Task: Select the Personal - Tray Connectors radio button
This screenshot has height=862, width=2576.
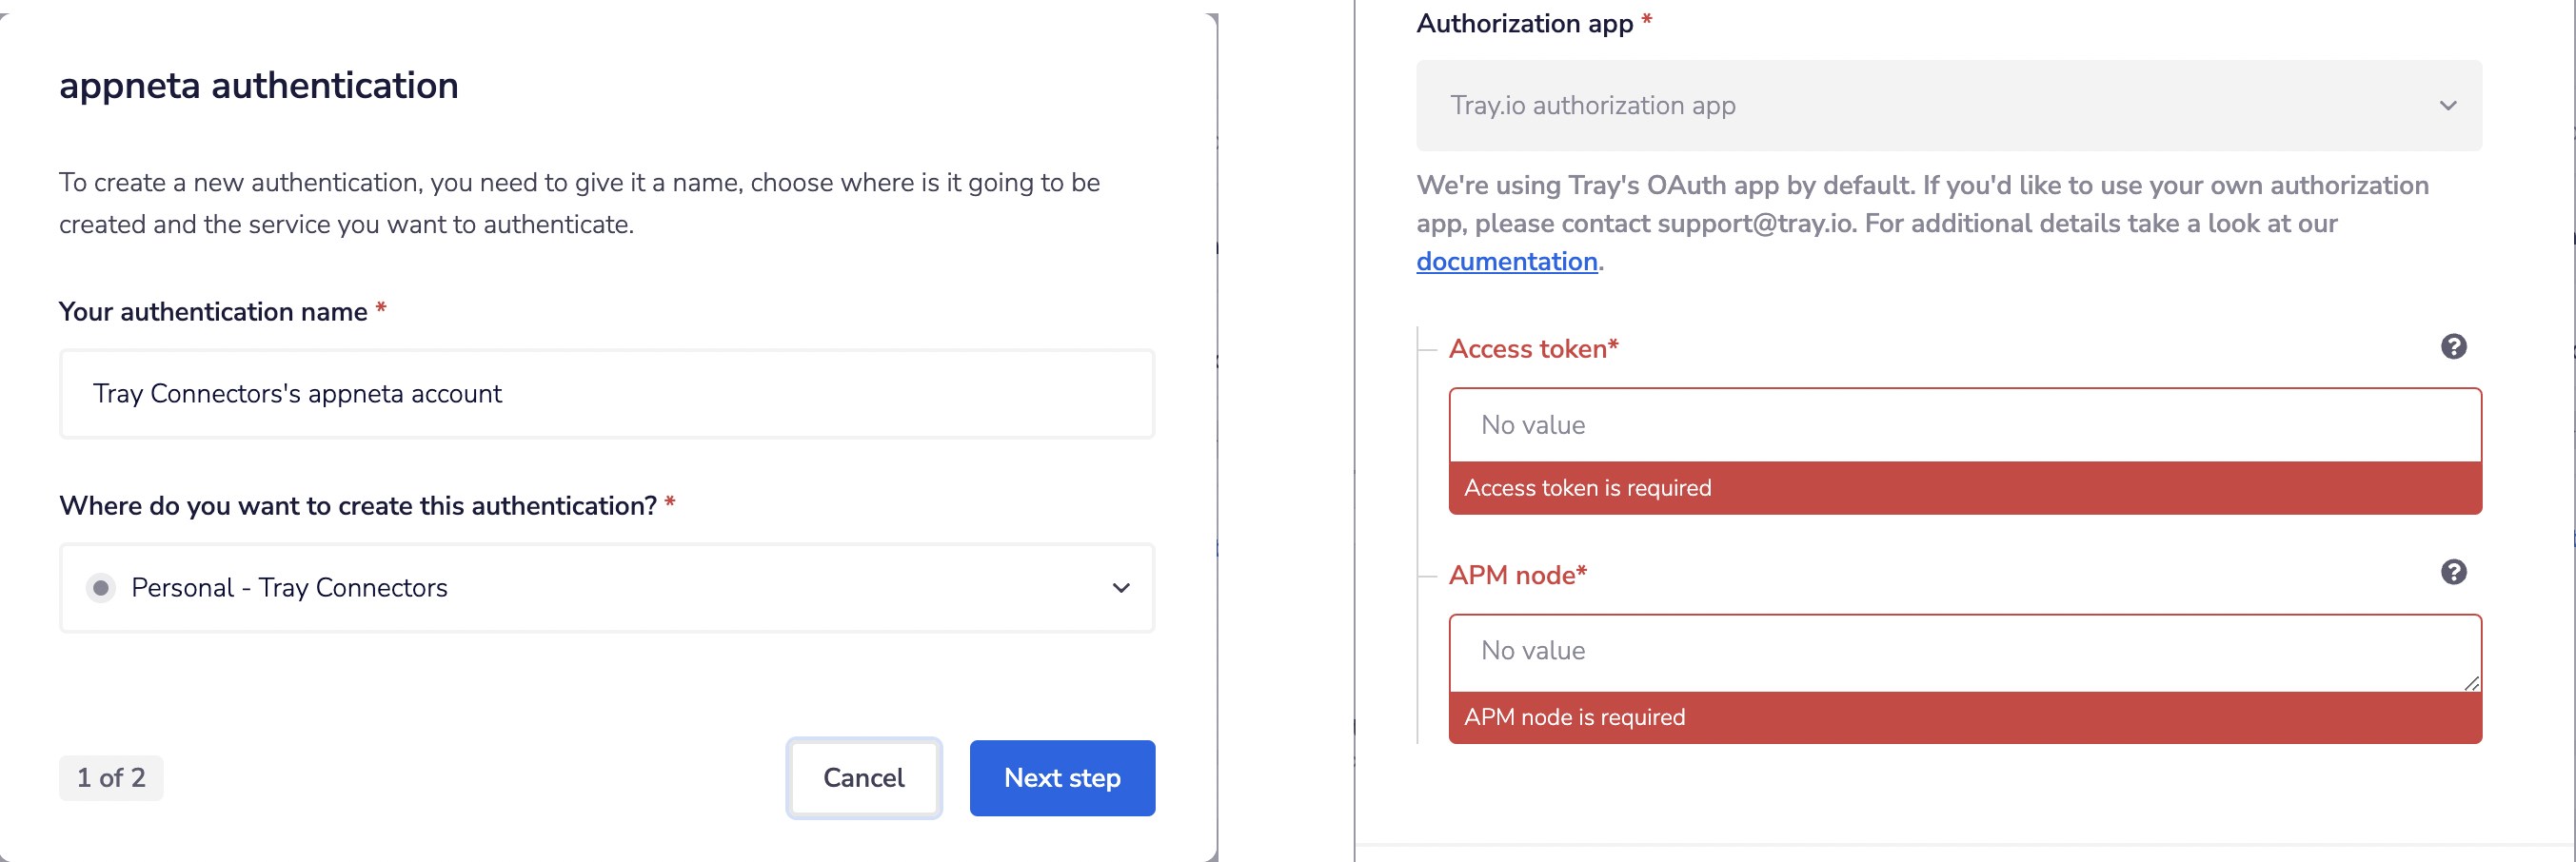Action: pos(101,588)
